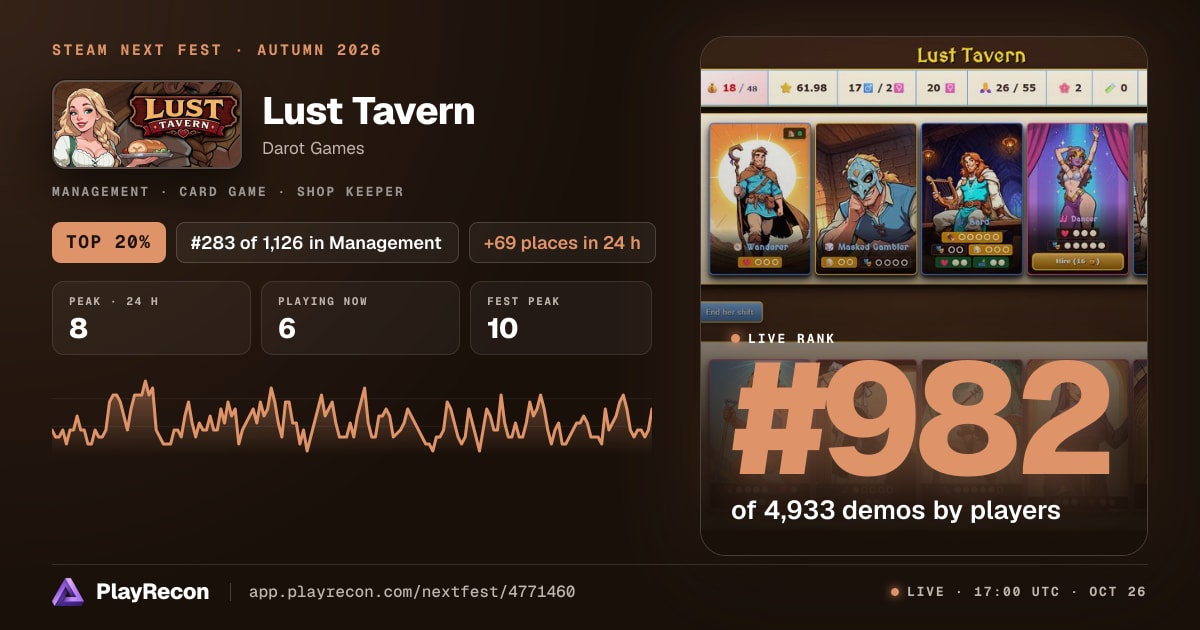
Task: Click the green ticket icon beside 0
Action: pos(1109,88)
